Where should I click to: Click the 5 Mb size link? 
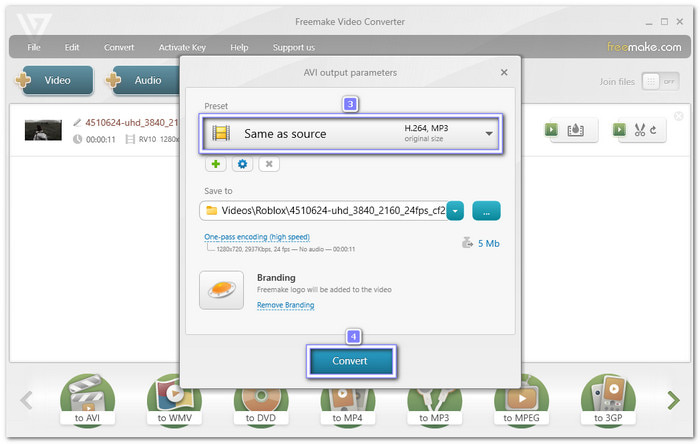[489, 244]
